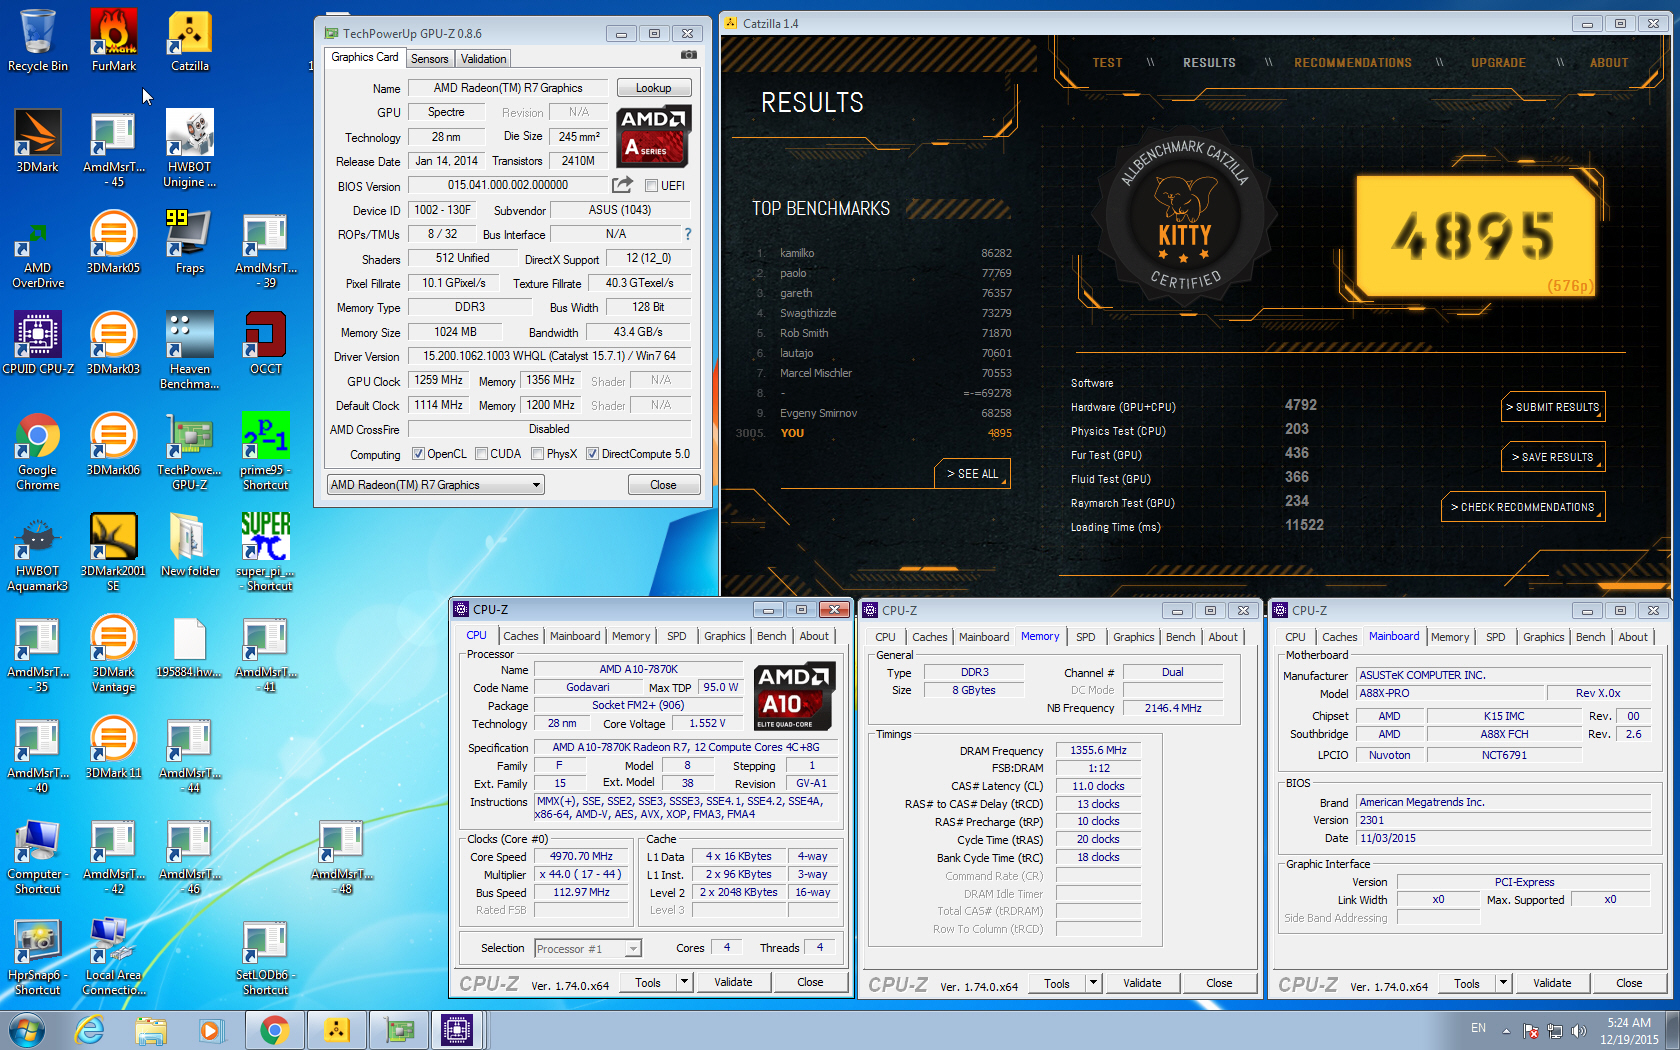Image resolution: width=1680 pixels, height=1050 pixels.
Task: Click Tools button in CPU-Z CPU window
Action: [x=648, y=983]
